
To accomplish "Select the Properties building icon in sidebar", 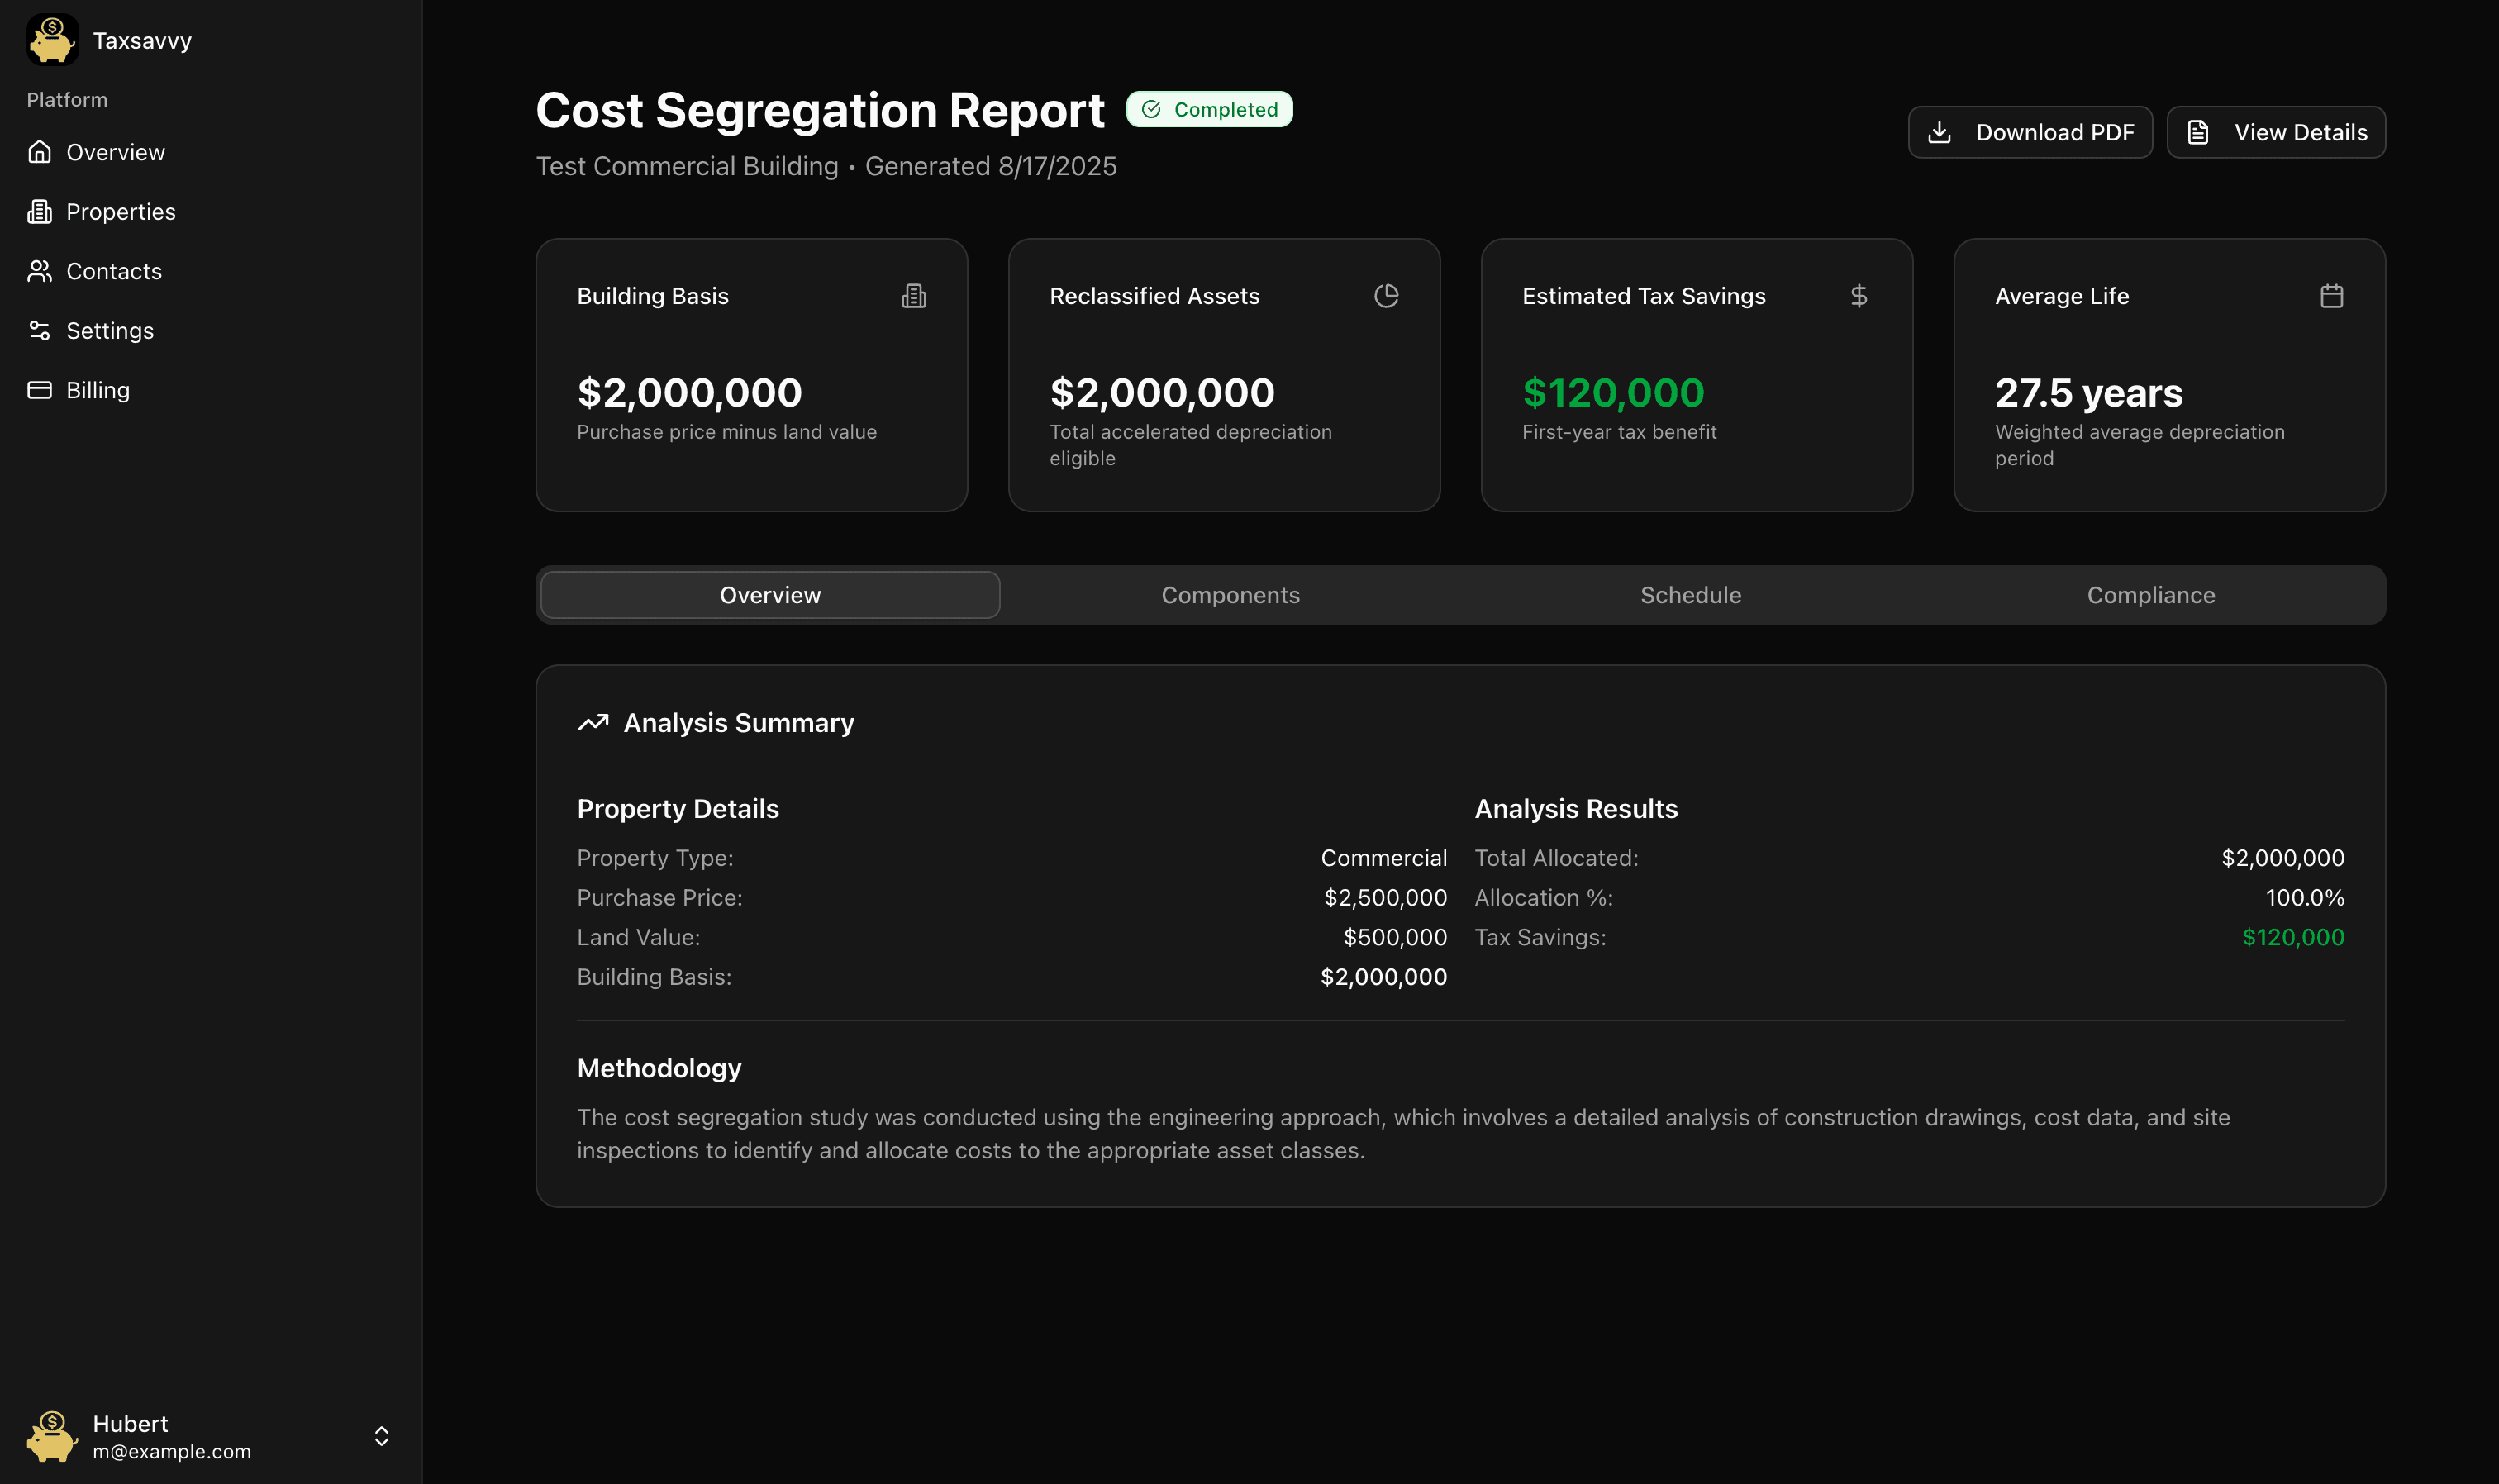I will tap(40, 211).
